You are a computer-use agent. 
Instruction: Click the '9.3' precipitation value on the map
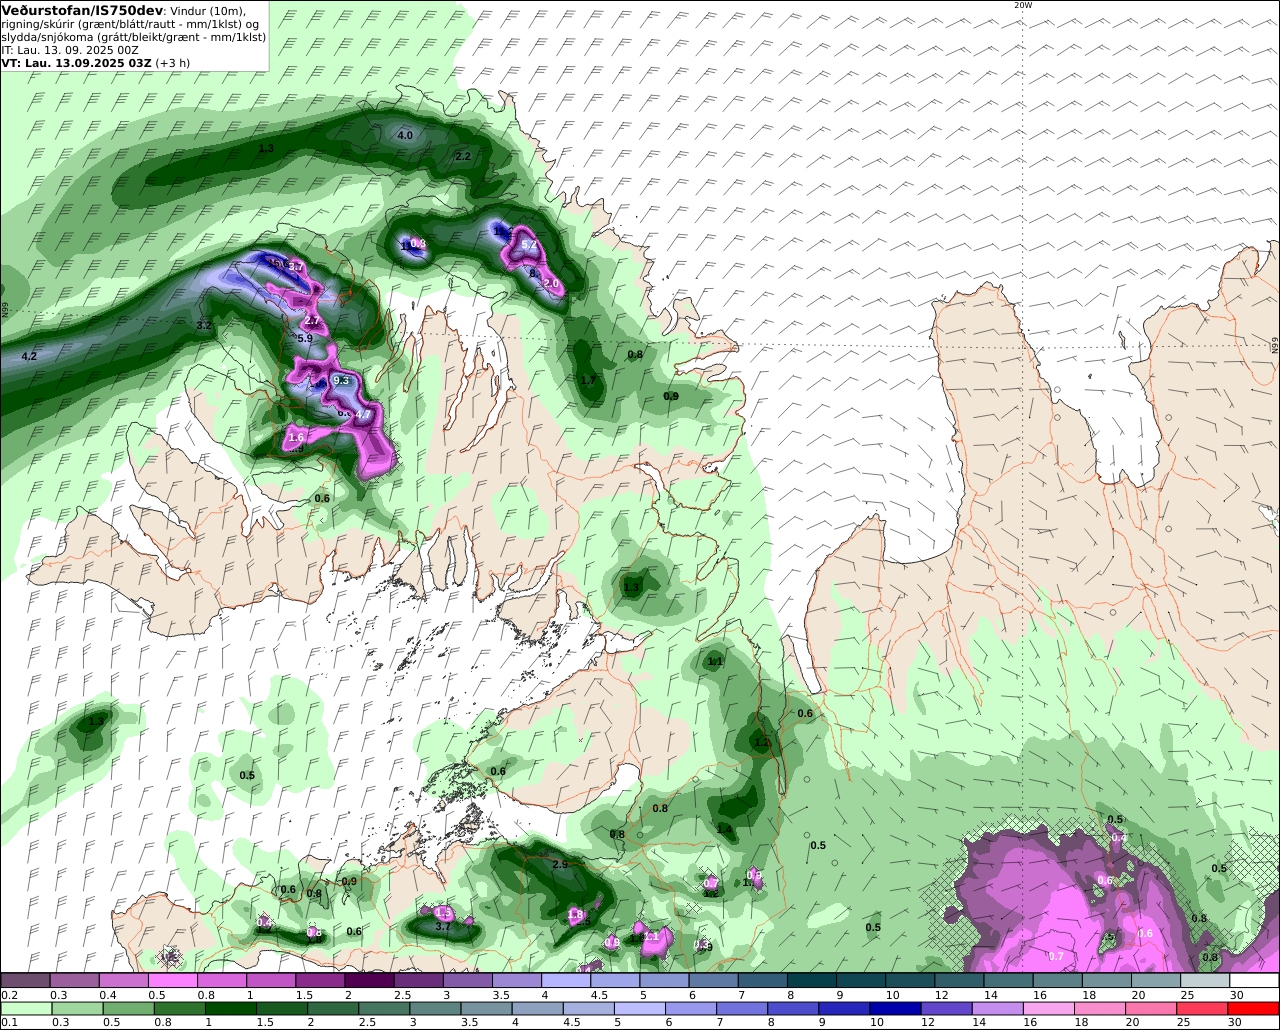coord(341,381)
